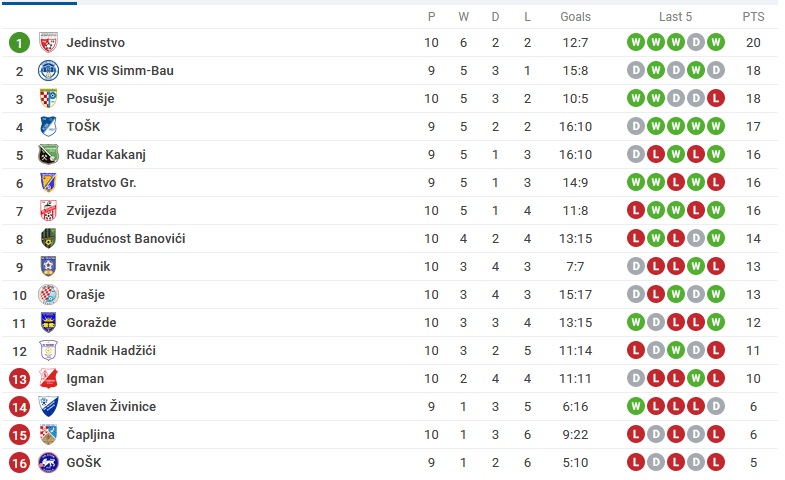Click the PTS column header
The height and width of the screenshot is (480, 785).
[x=753, y=17]
